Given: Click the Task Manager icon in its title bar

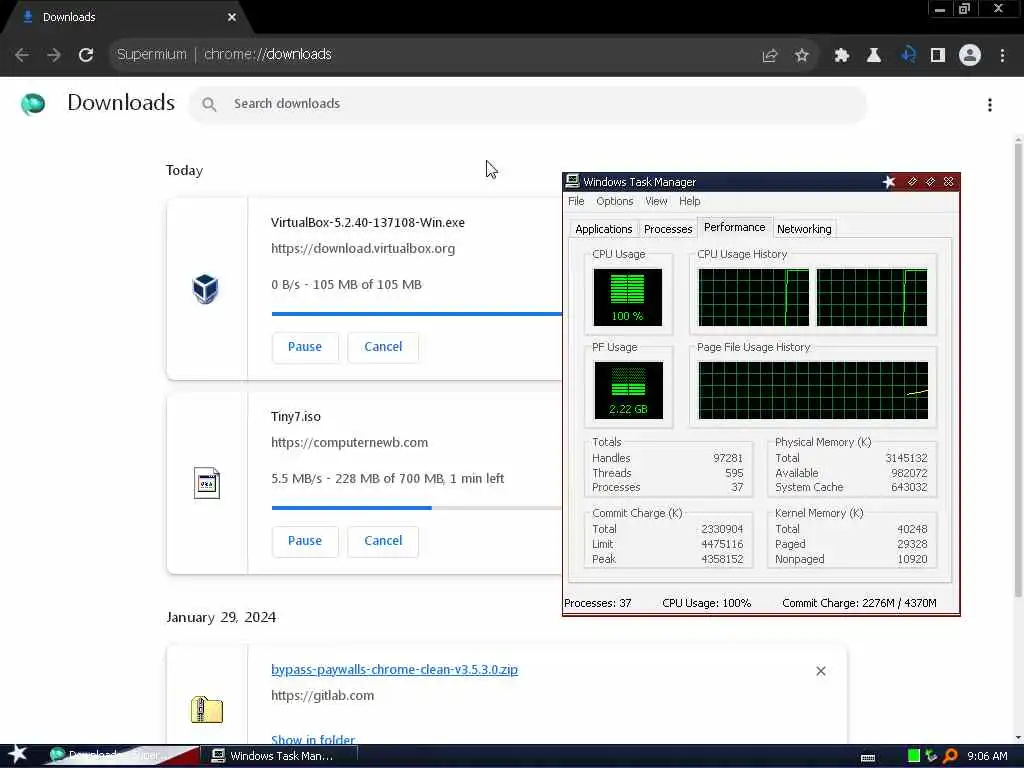Looking at the screenshot, I should pos(573,182).
